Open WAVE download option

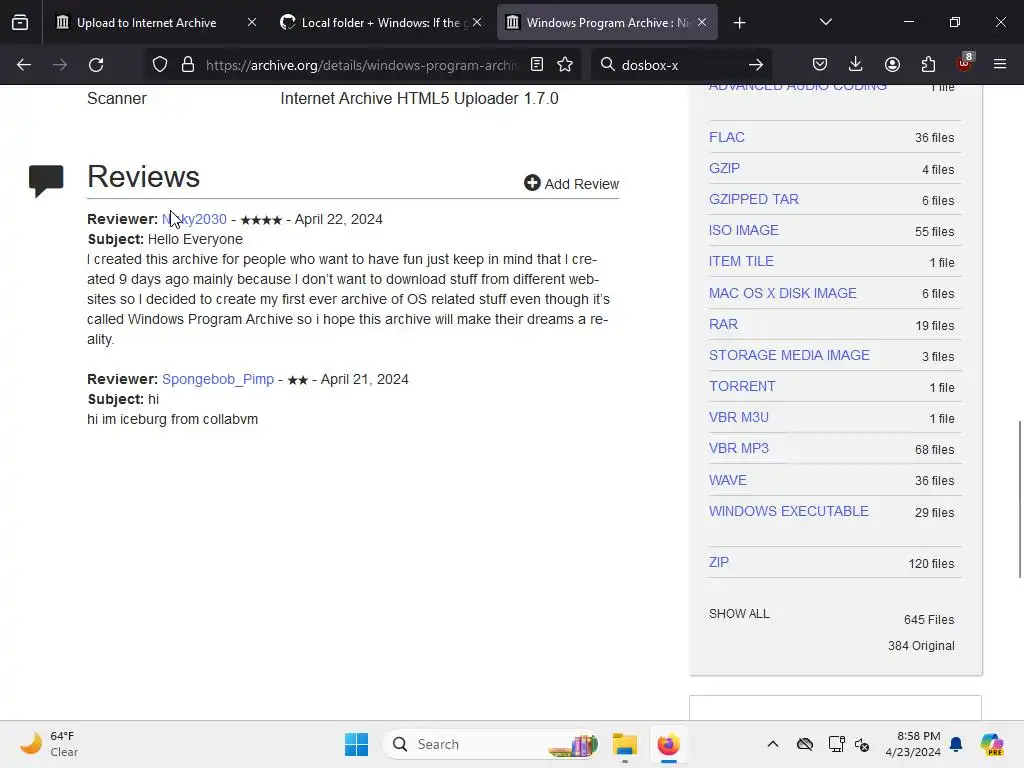[728, 480]
